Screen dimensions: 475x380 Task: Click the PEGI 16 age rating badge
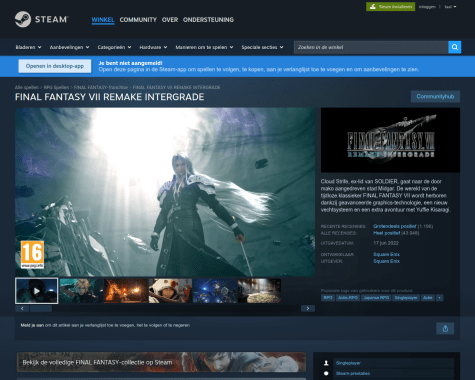[32, 254]
